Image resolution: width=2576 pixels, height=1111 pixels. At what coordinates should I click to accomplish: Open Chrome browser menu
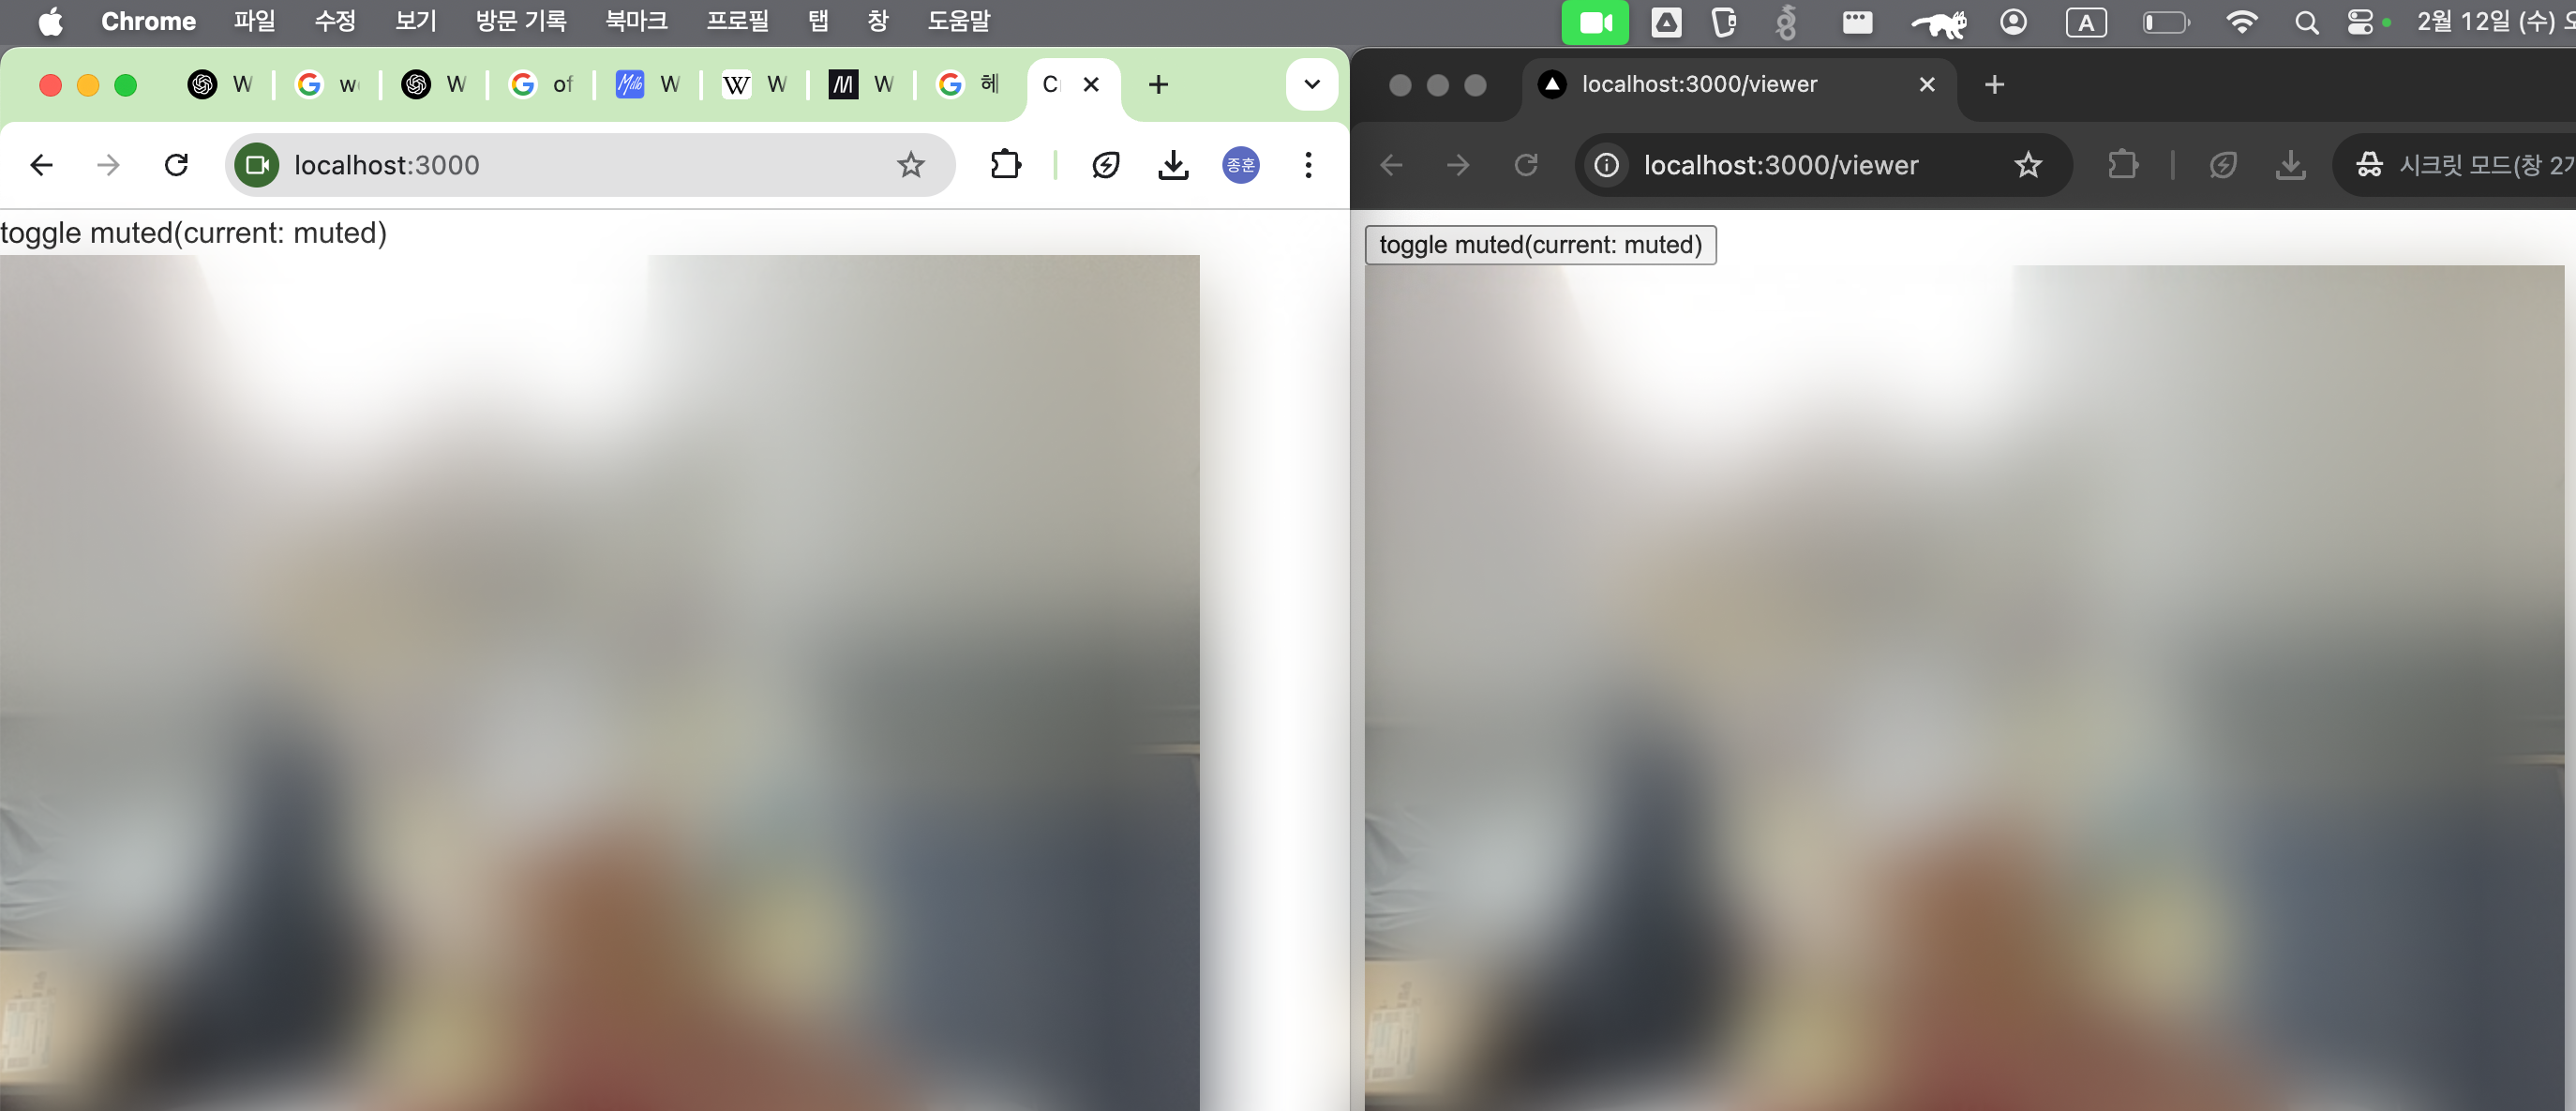(x=1306, y=163)
